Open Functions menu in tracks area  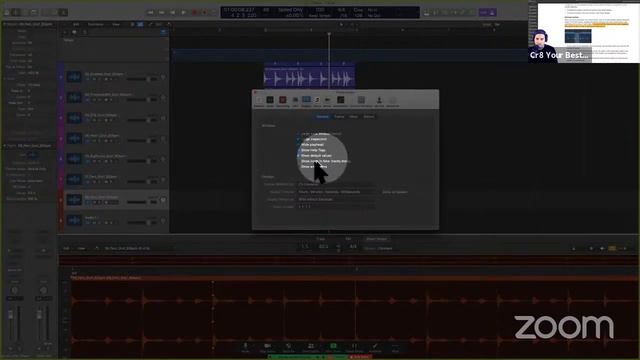pos(96,24)
